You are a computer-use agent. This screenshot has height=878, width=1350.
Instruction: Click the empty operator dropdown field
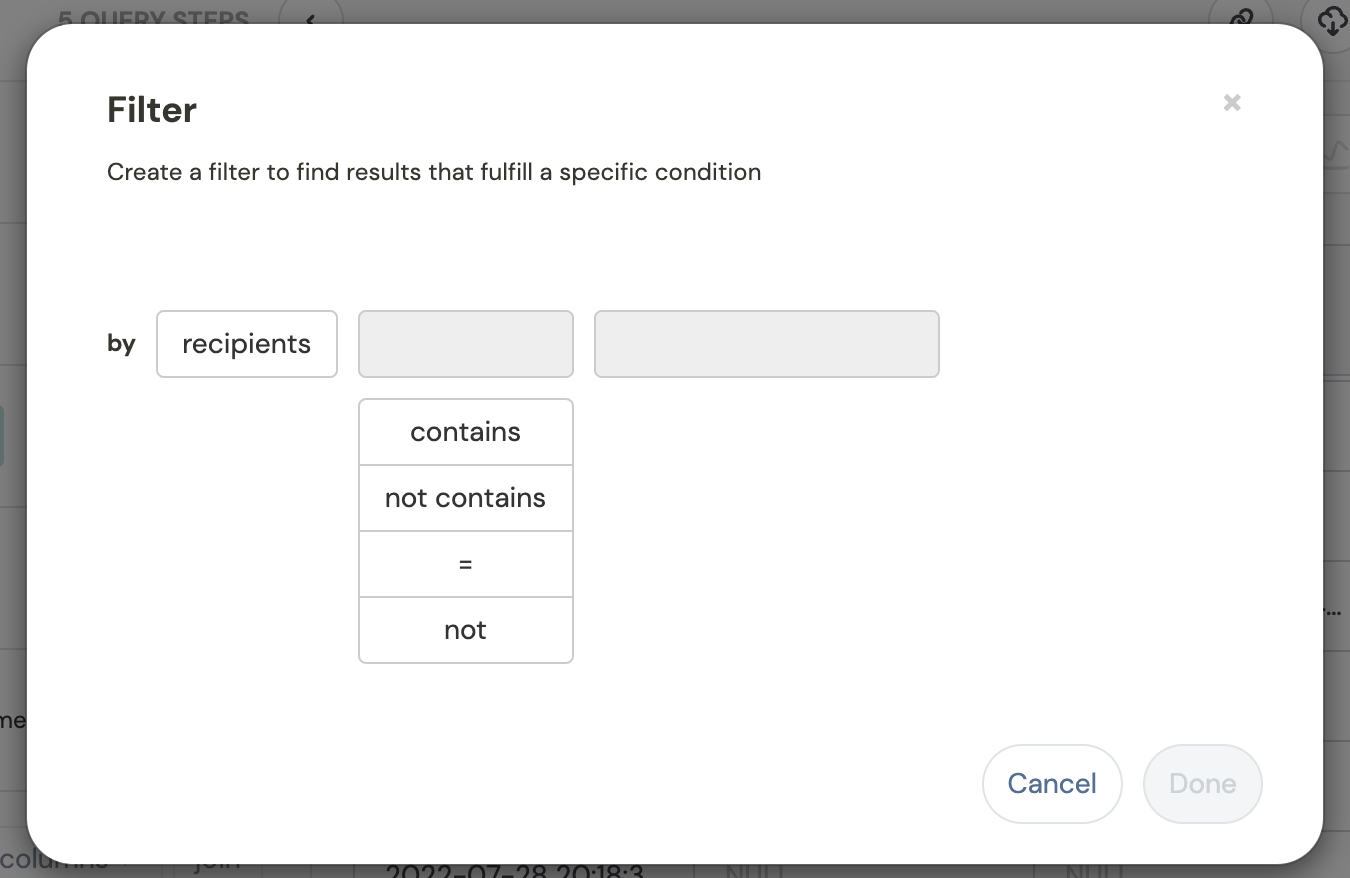pos(466,344)
